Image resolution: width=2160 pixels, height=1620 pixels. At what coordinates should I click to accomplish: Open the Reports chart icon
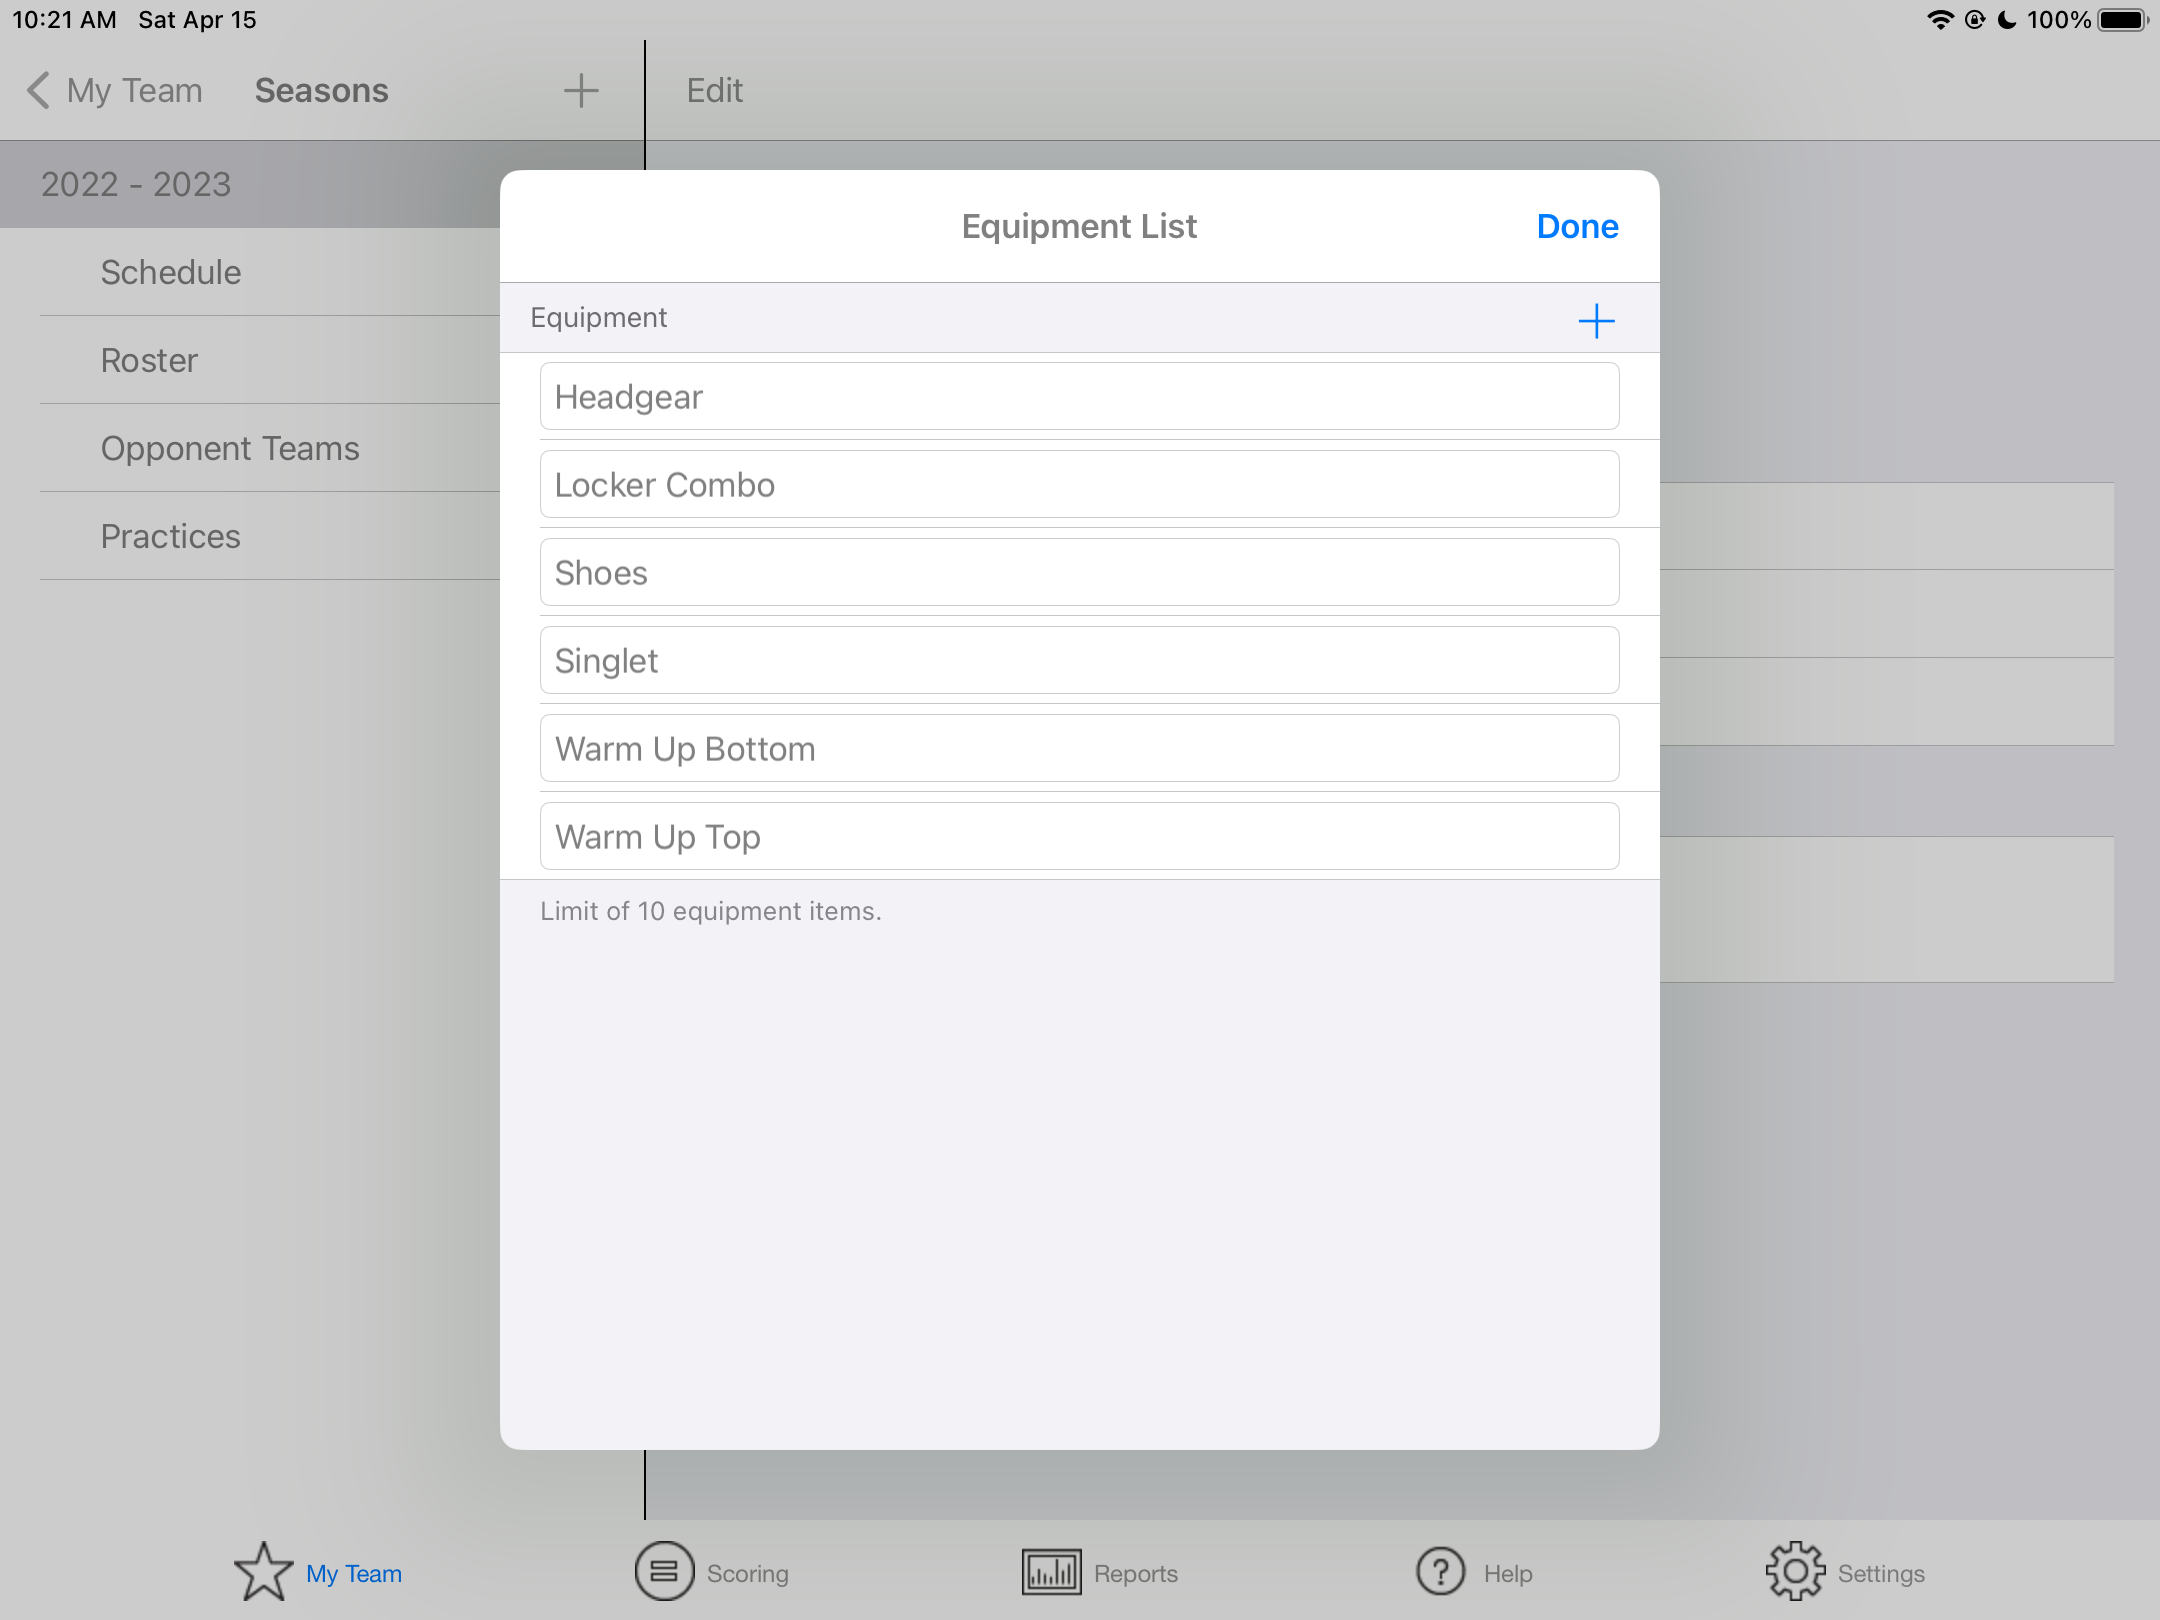(x=1051, y=1571)
